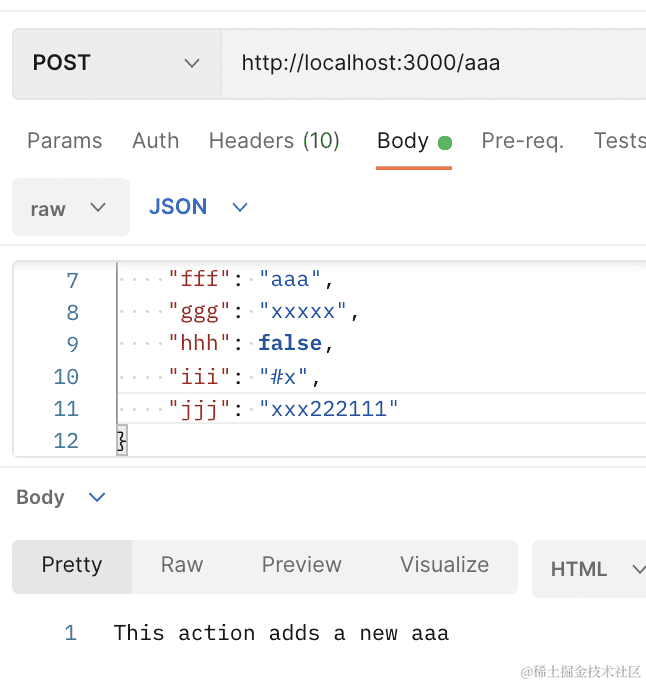
Task: Click the request URL input field
Action: pyautogui.click(x=430, y=64)
